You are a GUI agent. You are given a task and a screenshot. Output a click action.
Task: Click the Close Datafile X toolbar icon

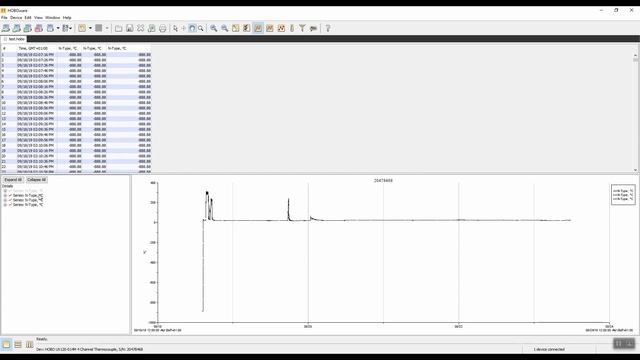(140, 28)
